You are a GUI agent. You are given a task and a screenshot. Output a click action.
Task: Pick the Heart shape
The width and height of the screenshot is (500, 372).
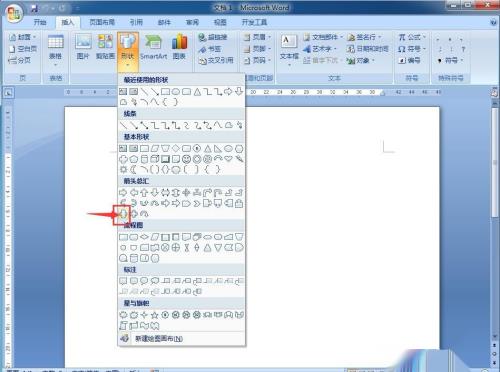(228, 159)
